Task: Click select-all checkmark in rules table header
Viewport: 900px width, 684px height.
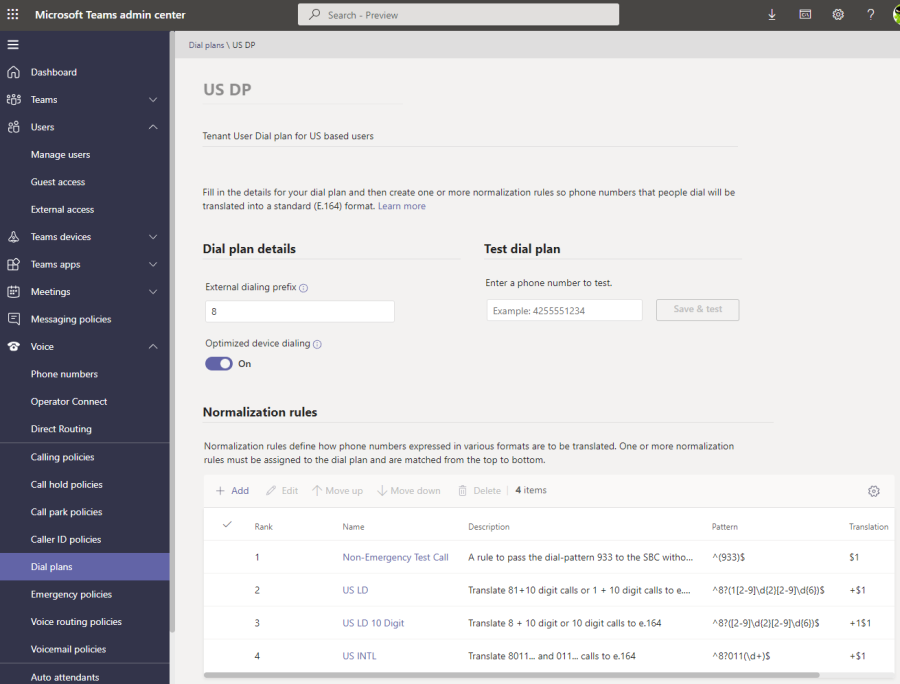Action: click(227, 524)
